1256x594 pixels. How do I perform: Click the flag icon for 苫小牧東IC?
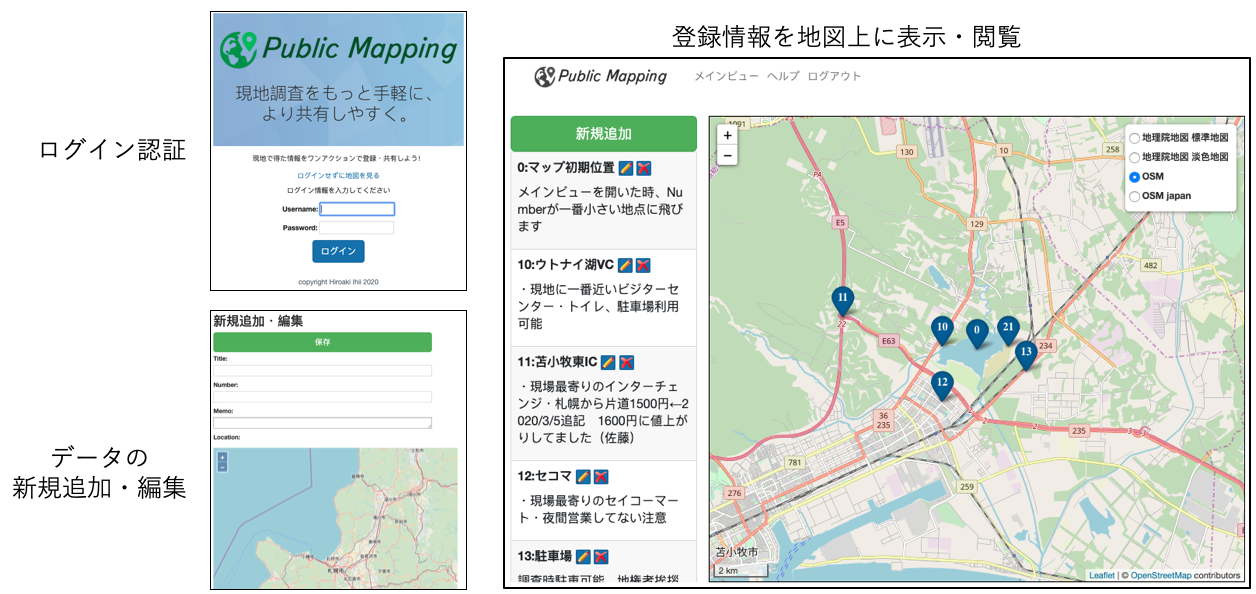(x=627, y=360)
